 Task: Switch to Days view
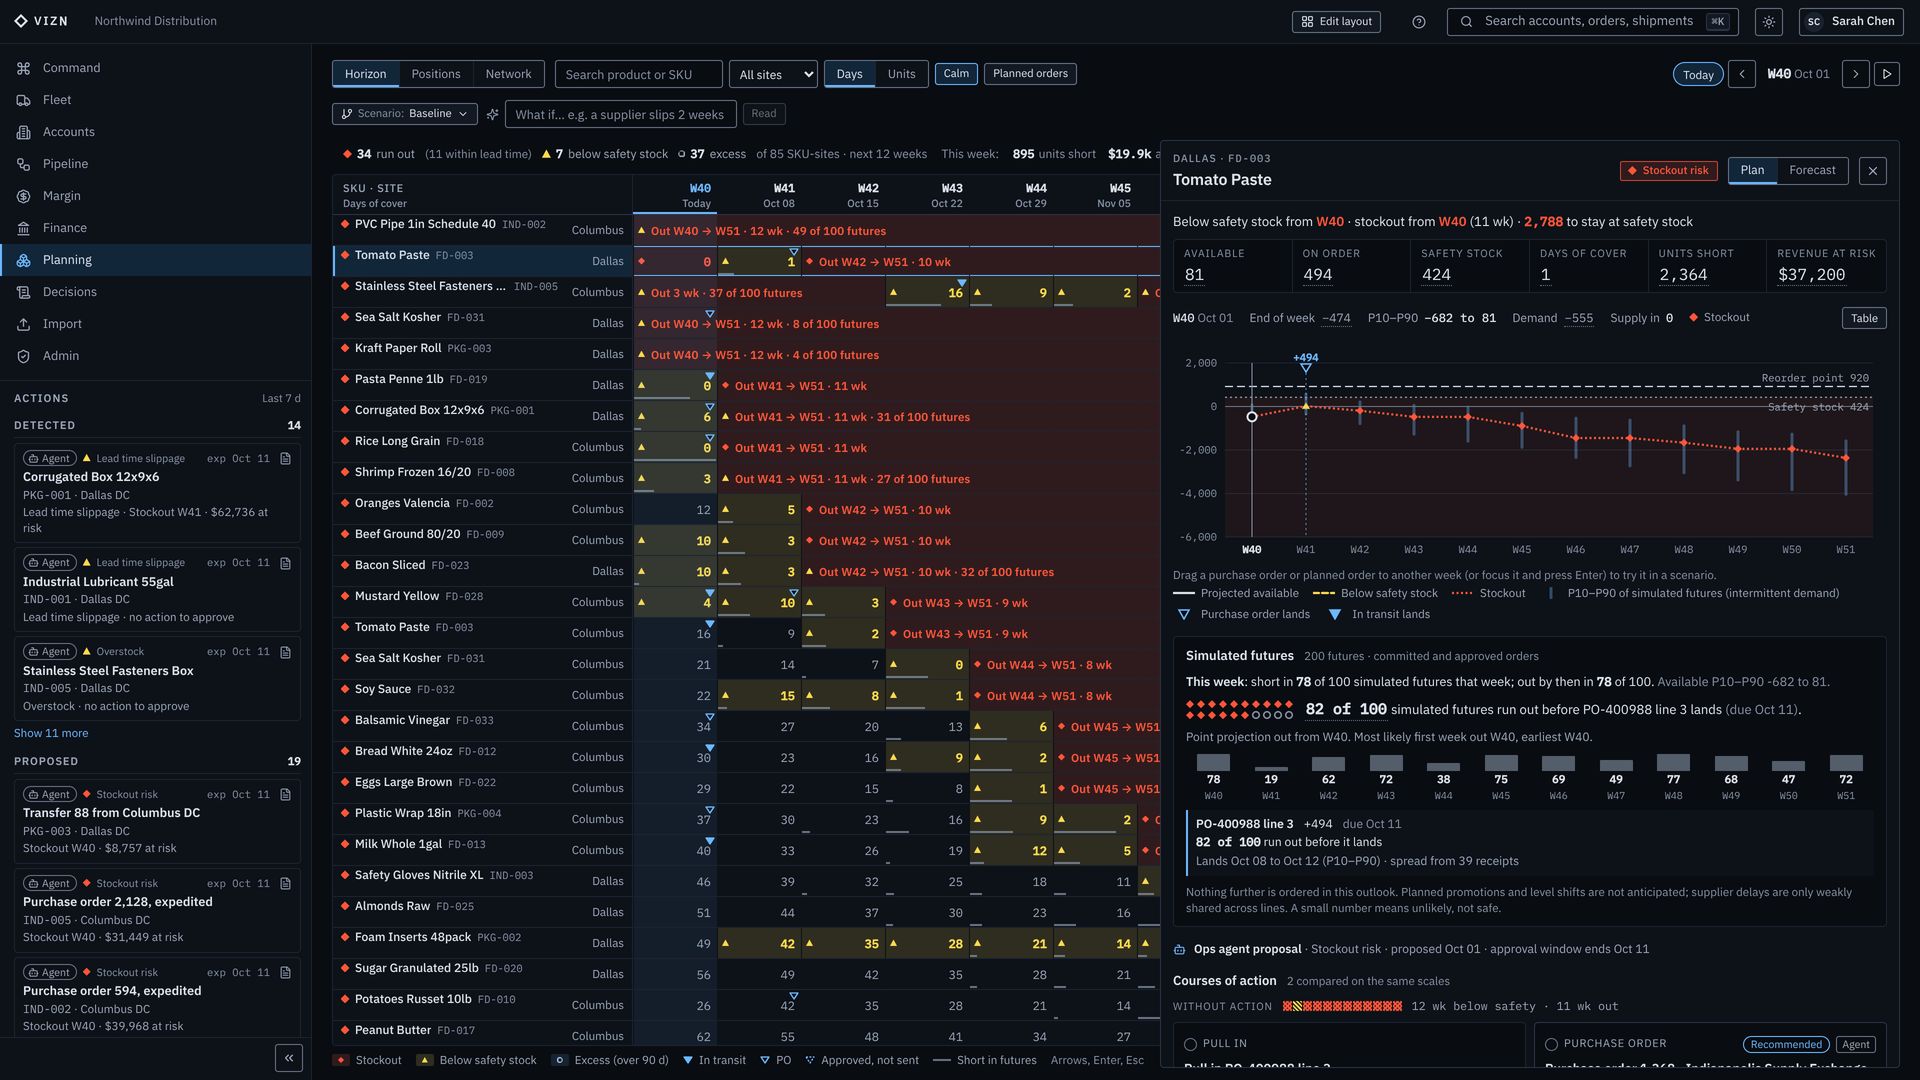coord(849,74)
